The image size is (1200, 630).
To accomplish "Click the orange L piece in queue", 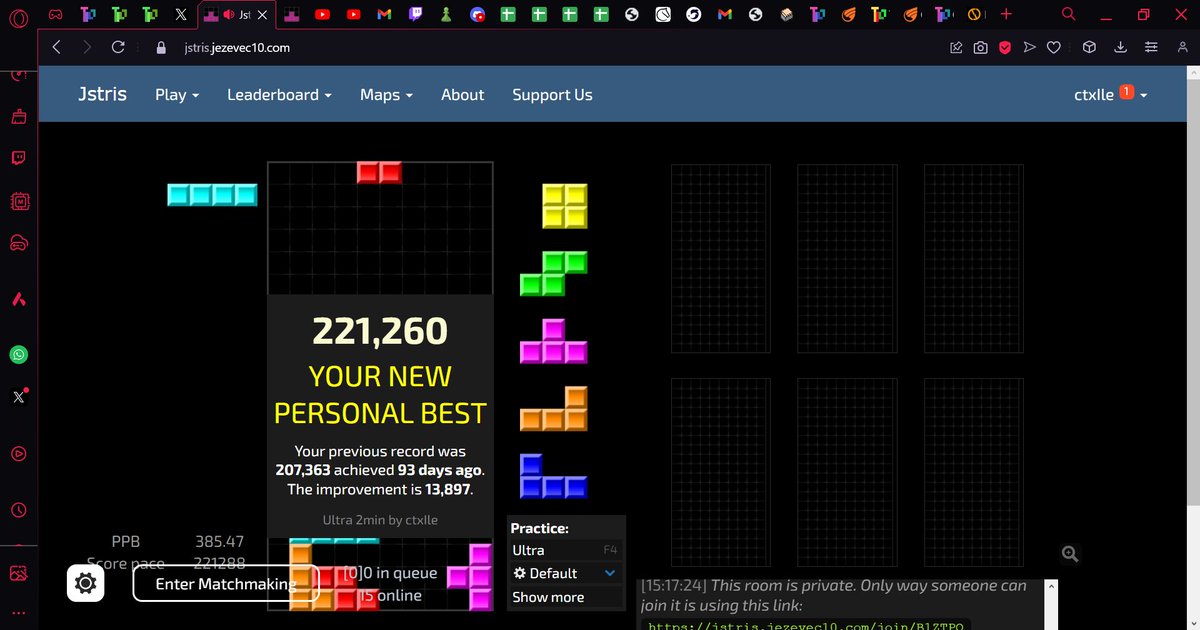I will point(553,408).
